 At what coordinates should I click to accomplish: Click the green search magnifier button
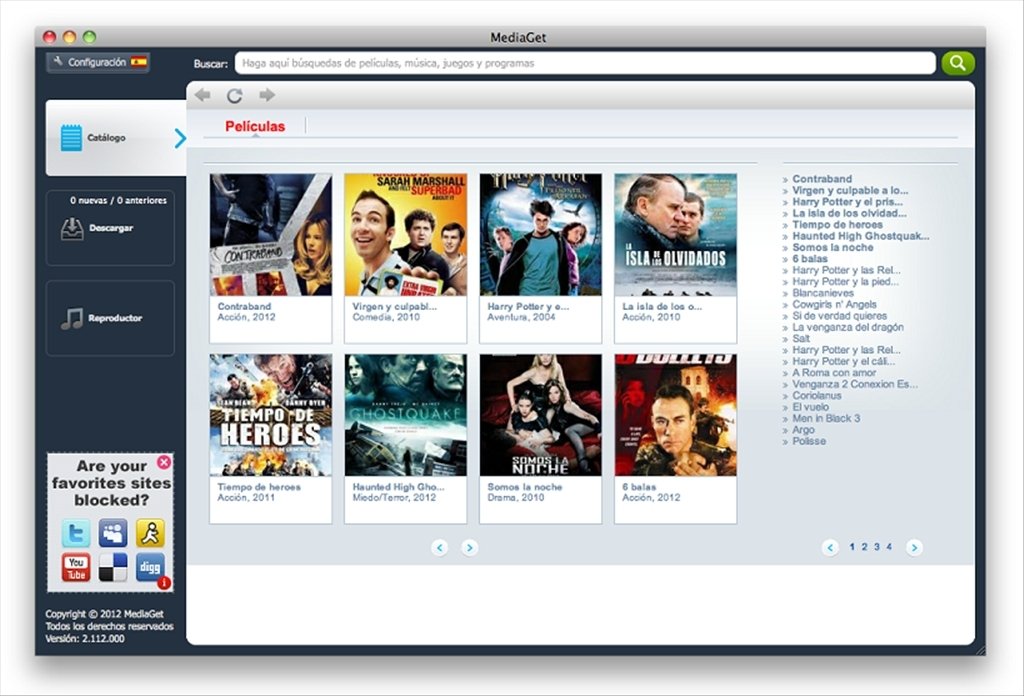[957, 63]
